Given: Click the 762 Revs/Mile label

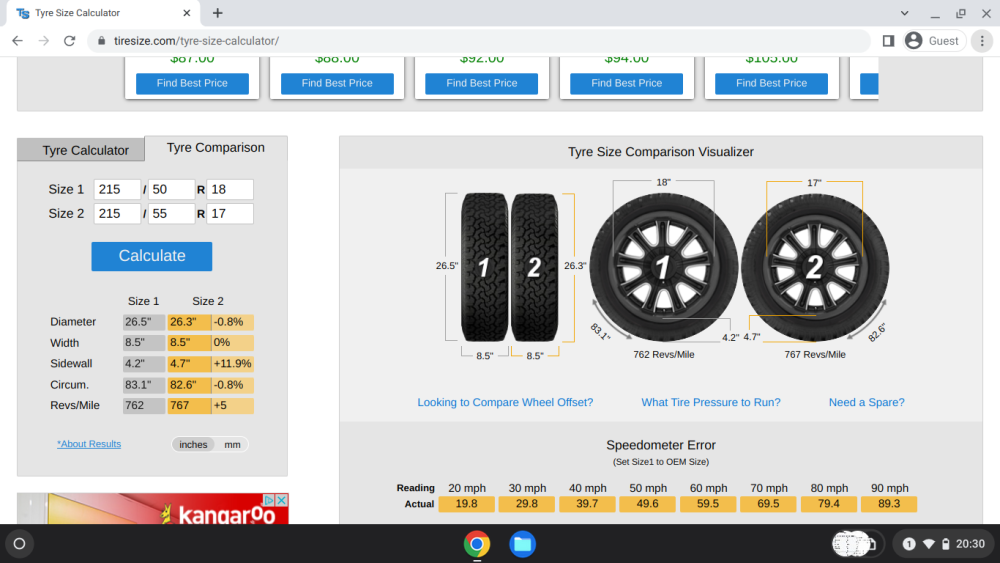Looking at the screenshot, I should click(663, 355).
